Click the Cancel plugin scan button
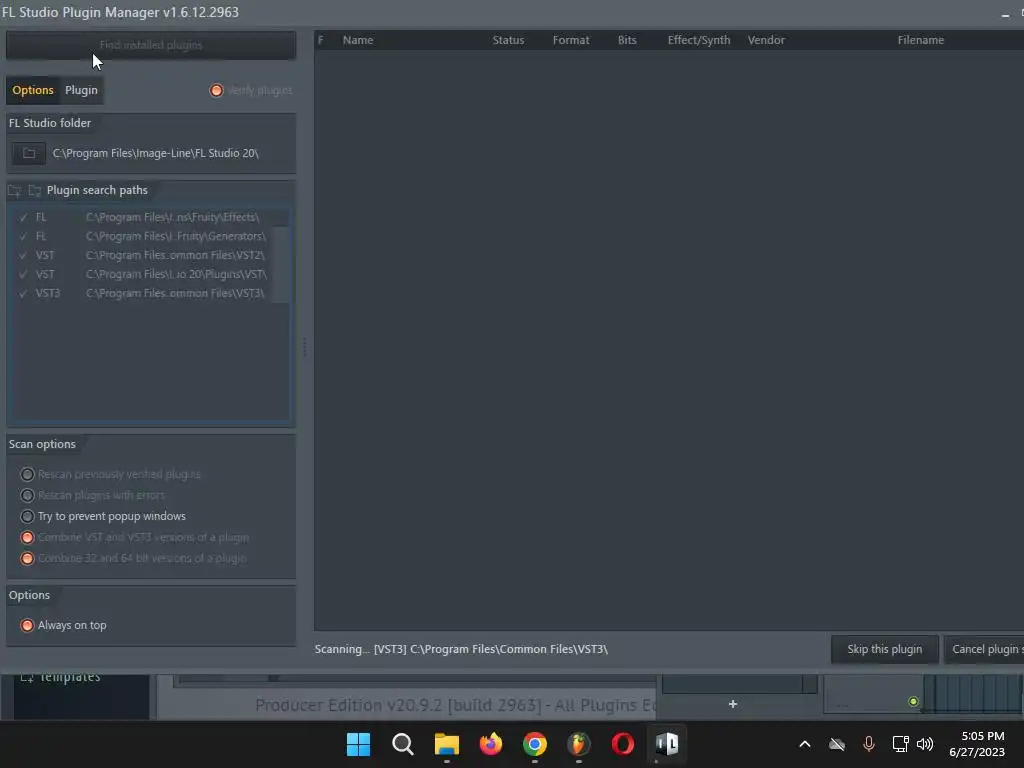 tap(985, 649)
